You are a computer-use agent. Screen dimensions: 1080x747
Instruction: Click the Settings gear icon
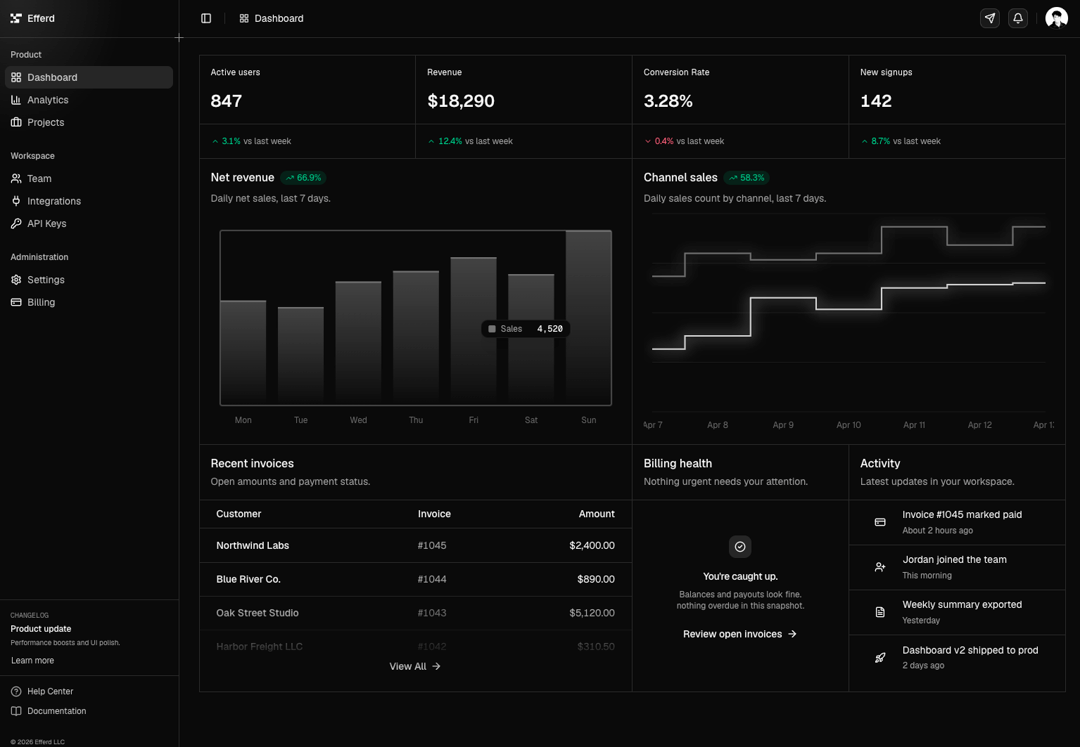16,280
